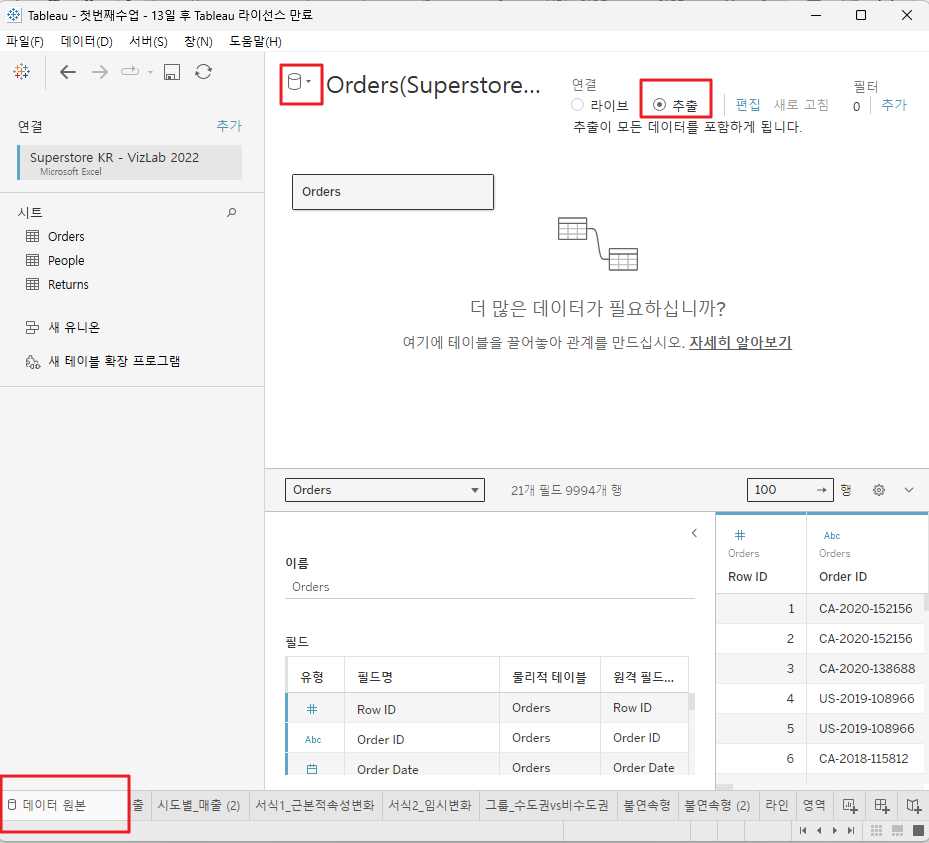Open the 라인 sheet tab
The height and width of the screenshot is (843, 929).
[x=777, y=805]
